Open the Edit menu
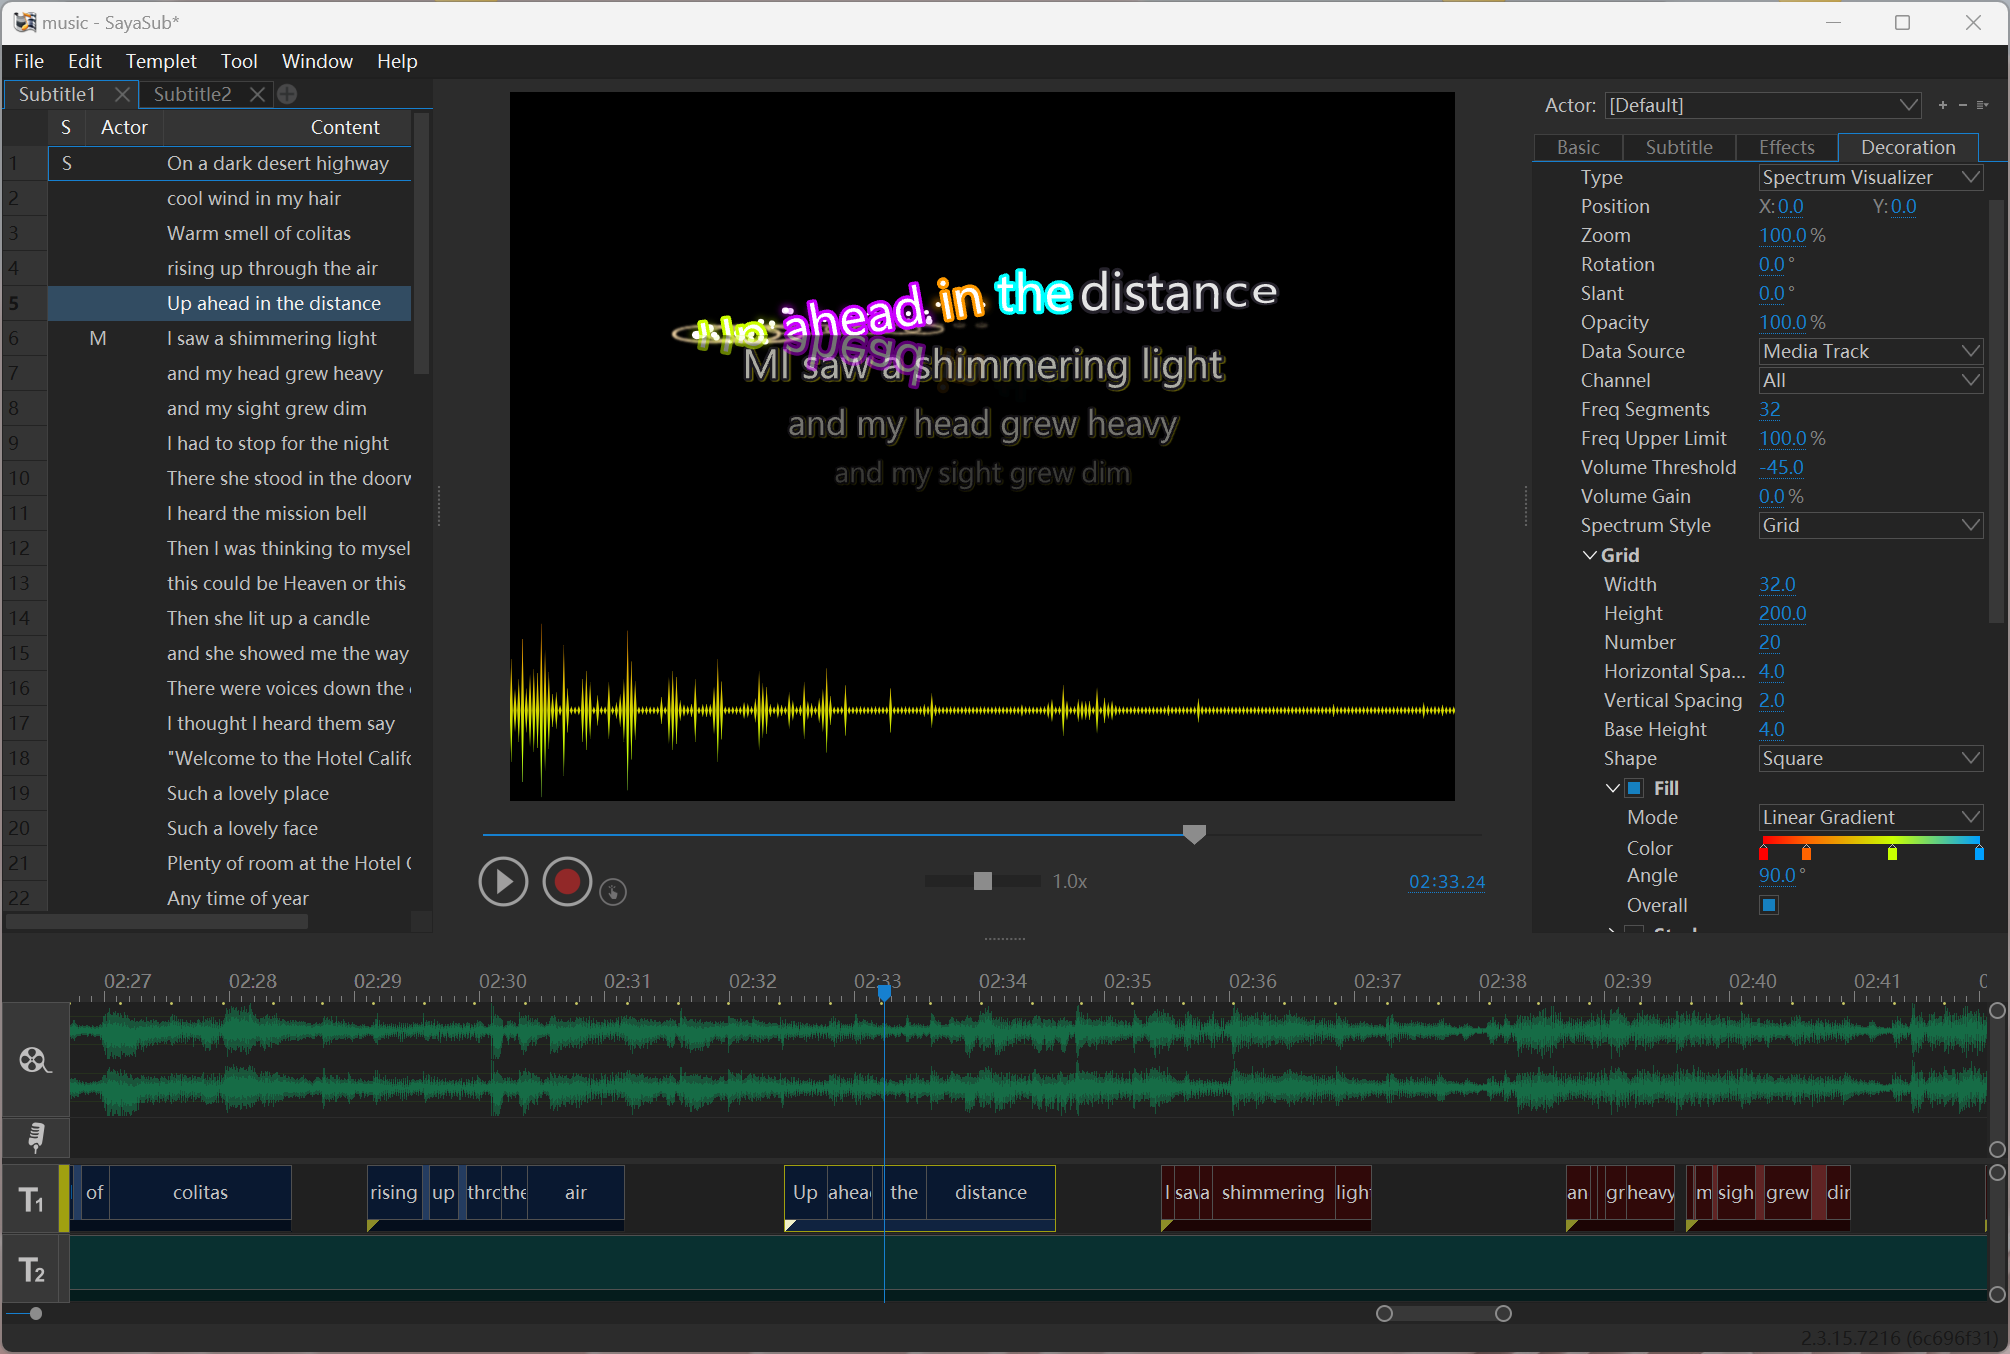2010x1354 pixels. pos(85,61)
